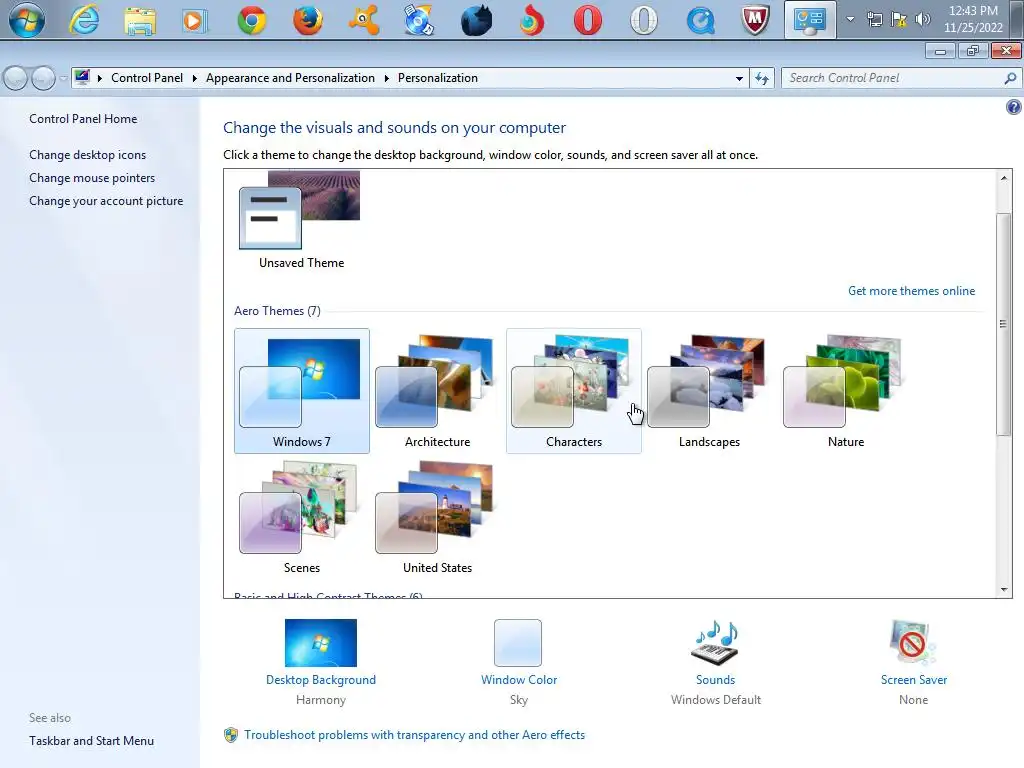Image resolution: width=1024 pixels, height=768 pixels.
Task: Click the active Control Panel taskbar button
Action: pyautogui.click(x=810, y=20)
